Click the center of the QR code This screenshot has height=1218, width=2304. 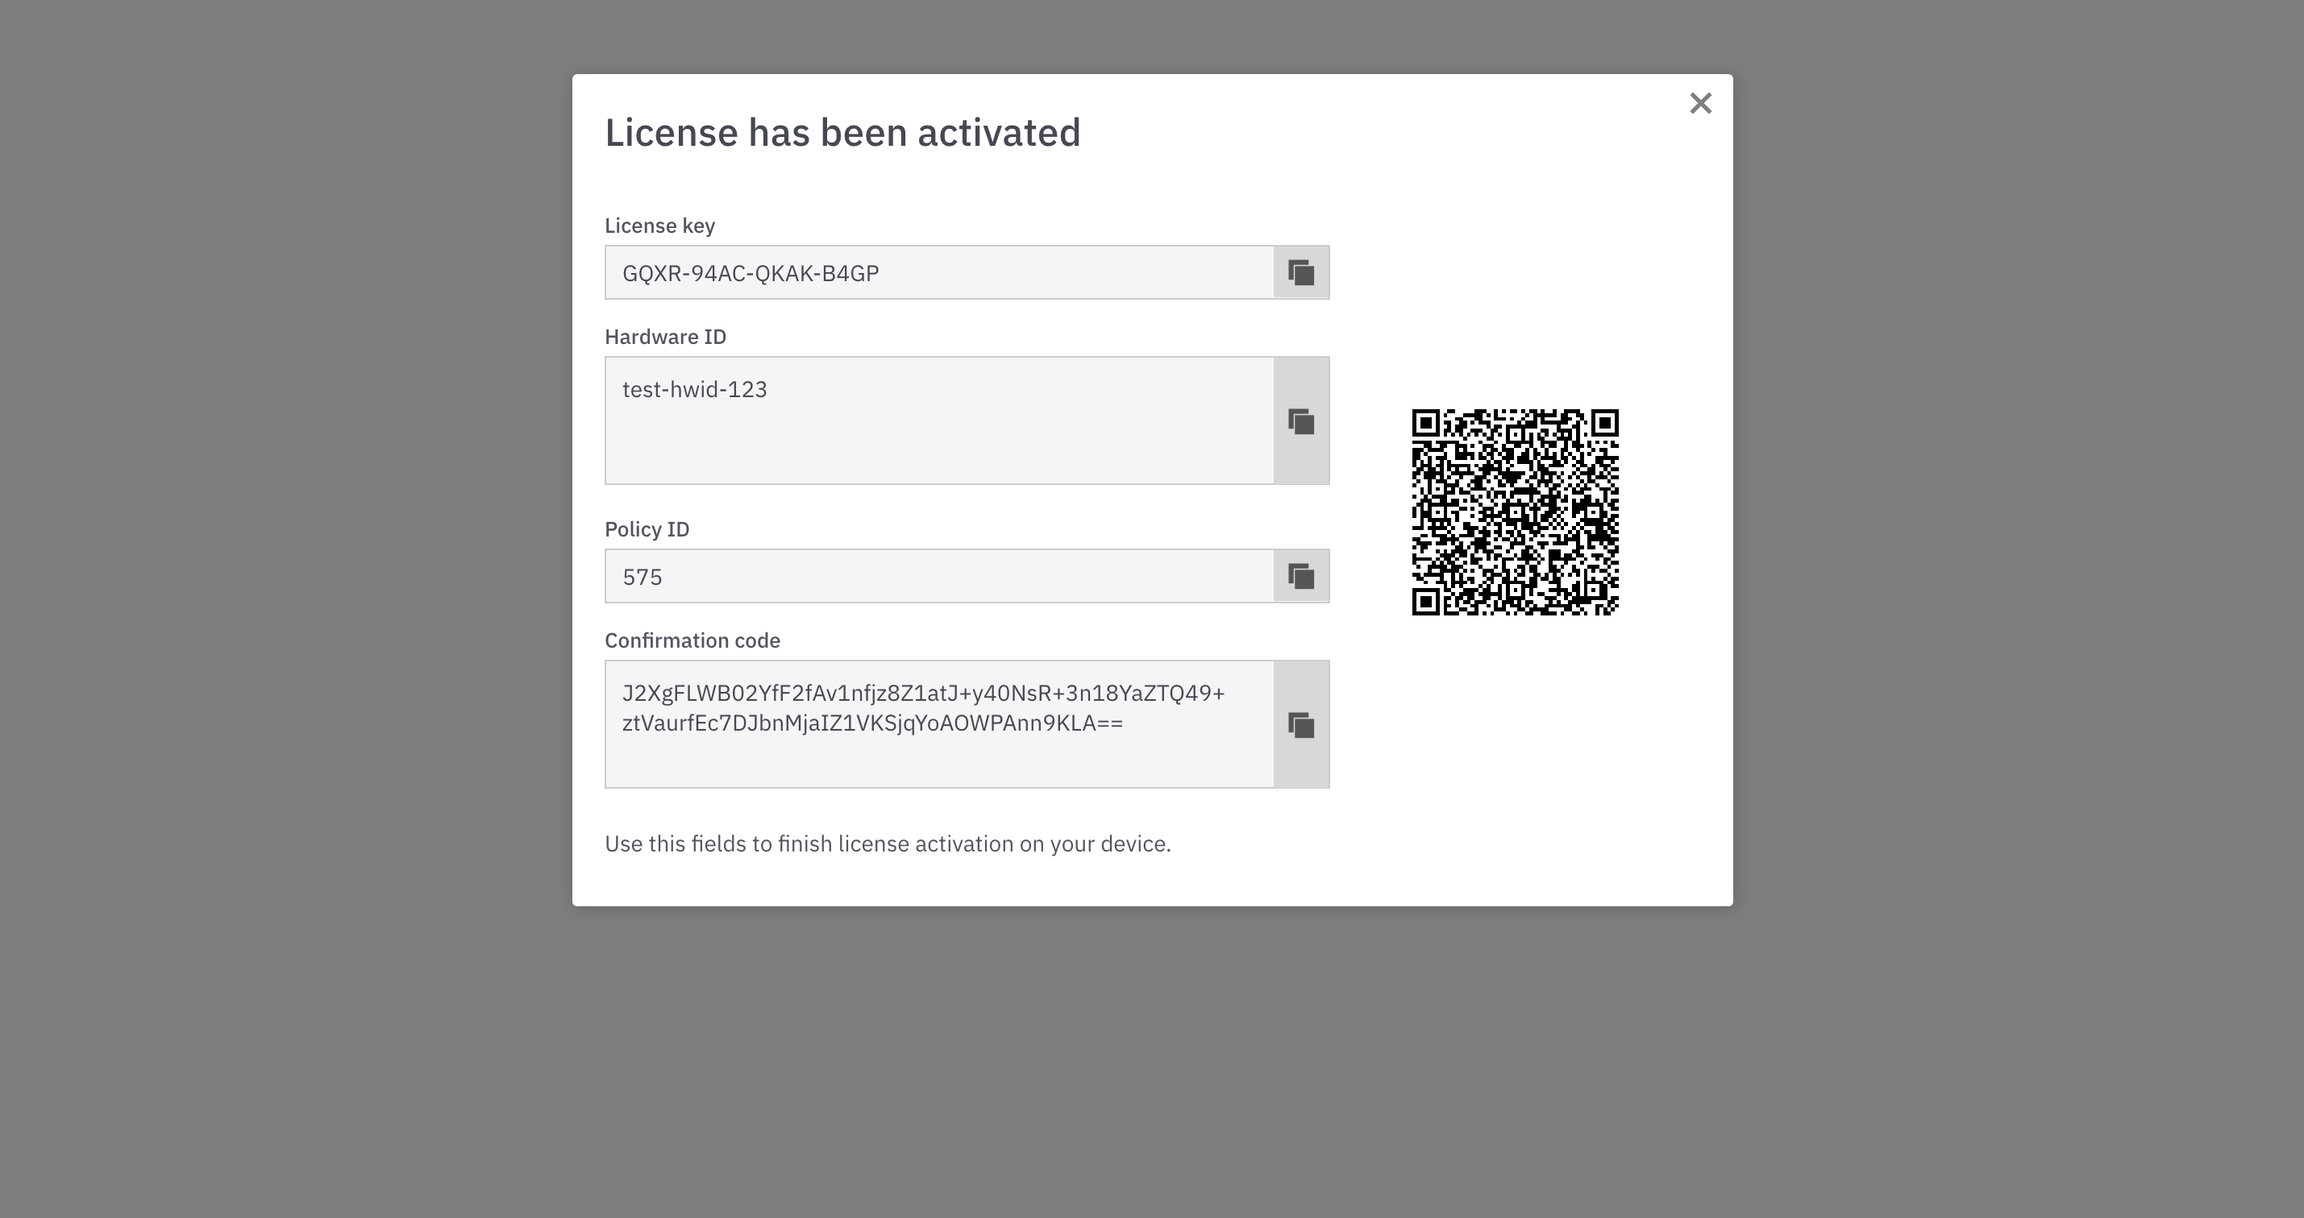pos(1515,512)
